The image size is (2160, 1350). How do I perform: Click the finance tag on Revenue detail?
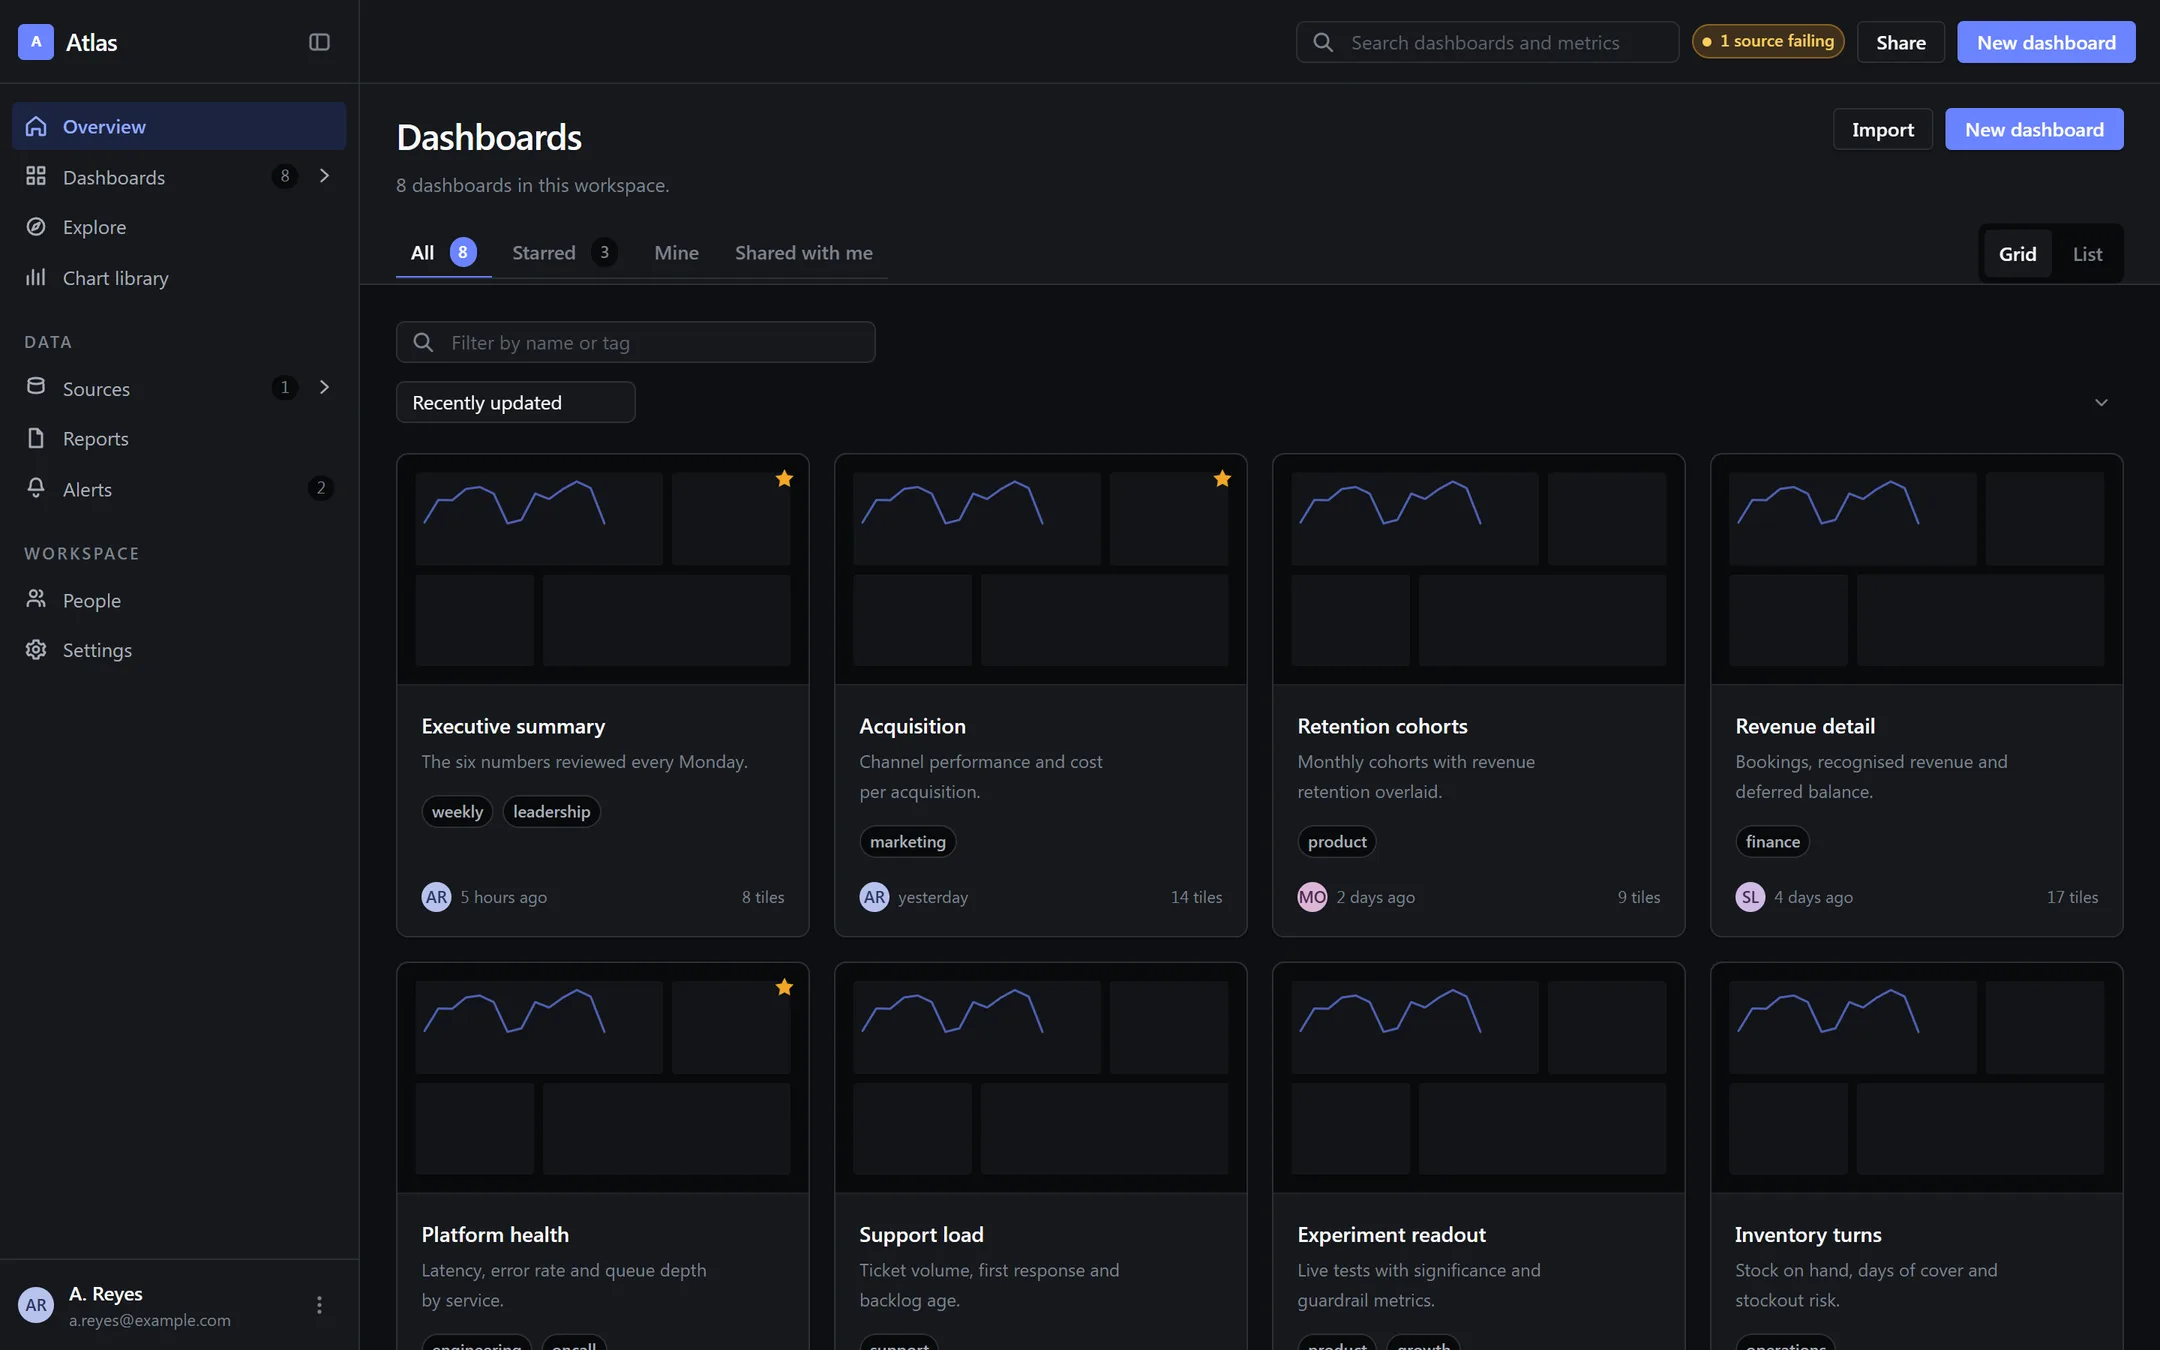(x=1772, y=842)
